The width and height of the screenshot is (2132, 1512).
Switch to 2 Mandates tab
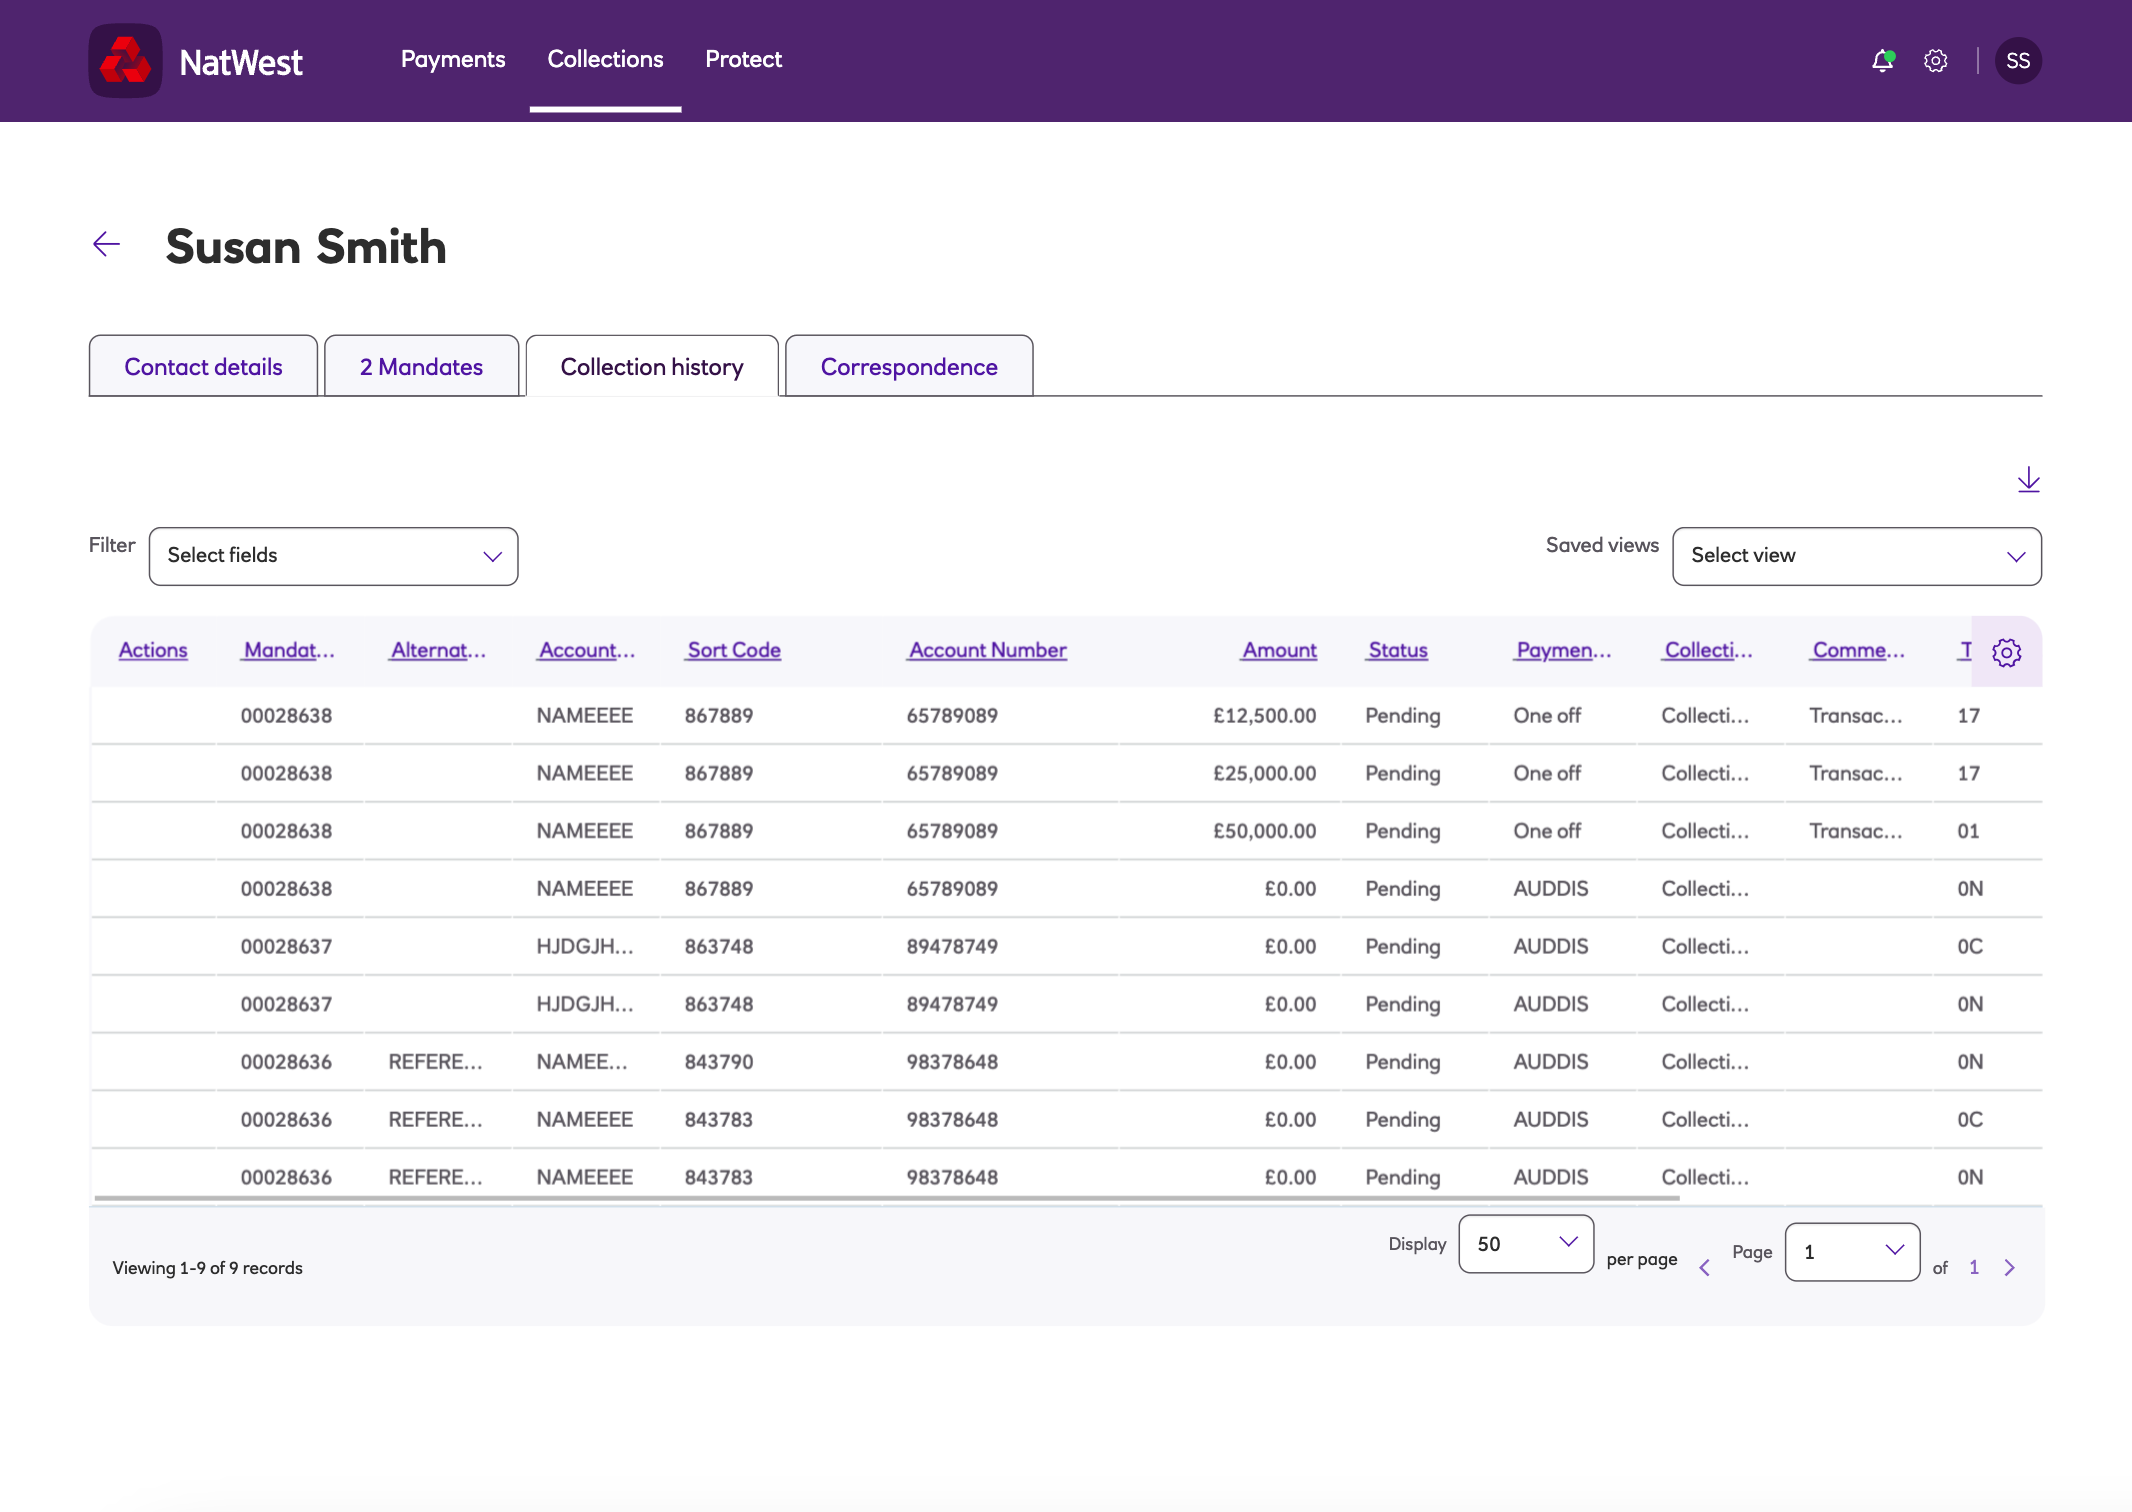pyautogui.click(x=421, y=366)
